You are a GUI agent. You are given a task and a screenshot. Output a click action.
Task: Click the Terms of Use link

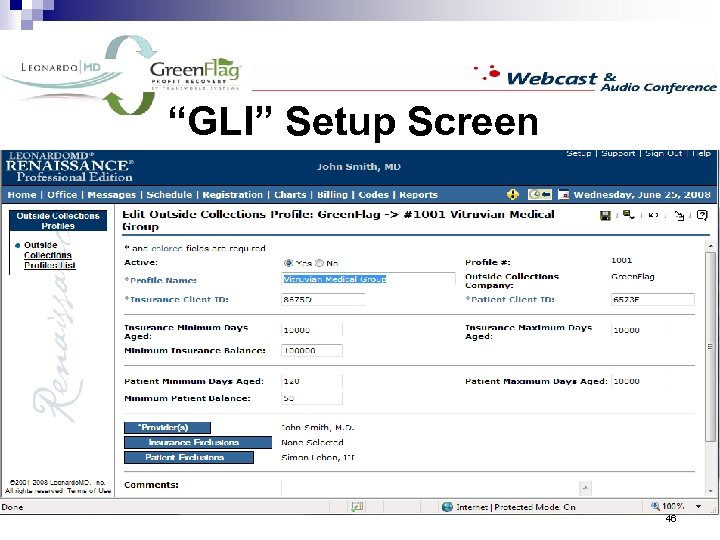click(89, 491)
